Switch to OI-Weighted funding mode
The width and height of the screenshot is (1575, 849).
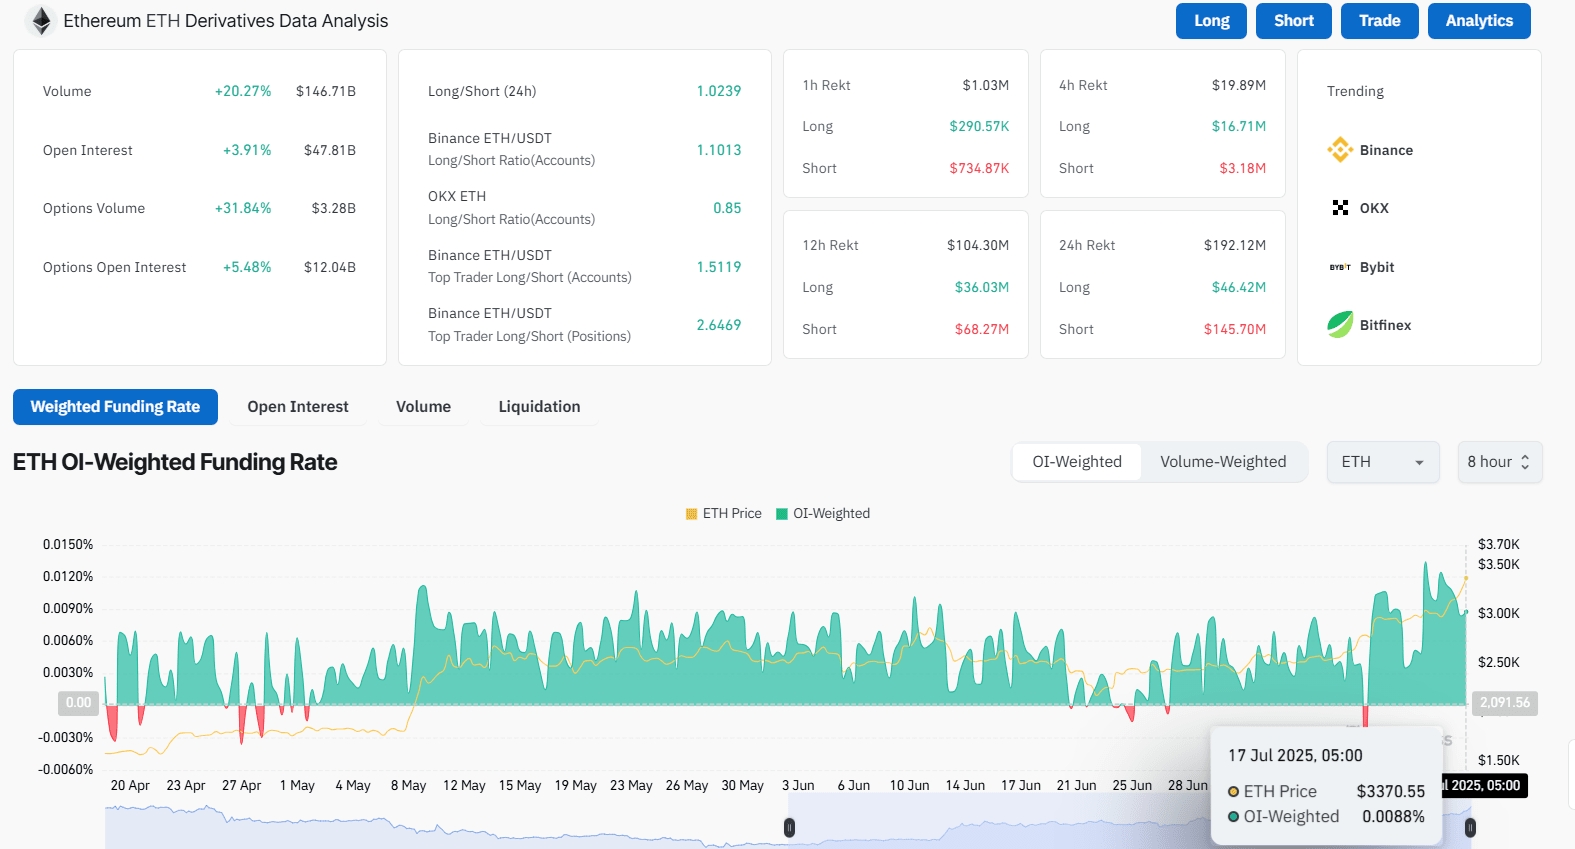[1077, 462]
